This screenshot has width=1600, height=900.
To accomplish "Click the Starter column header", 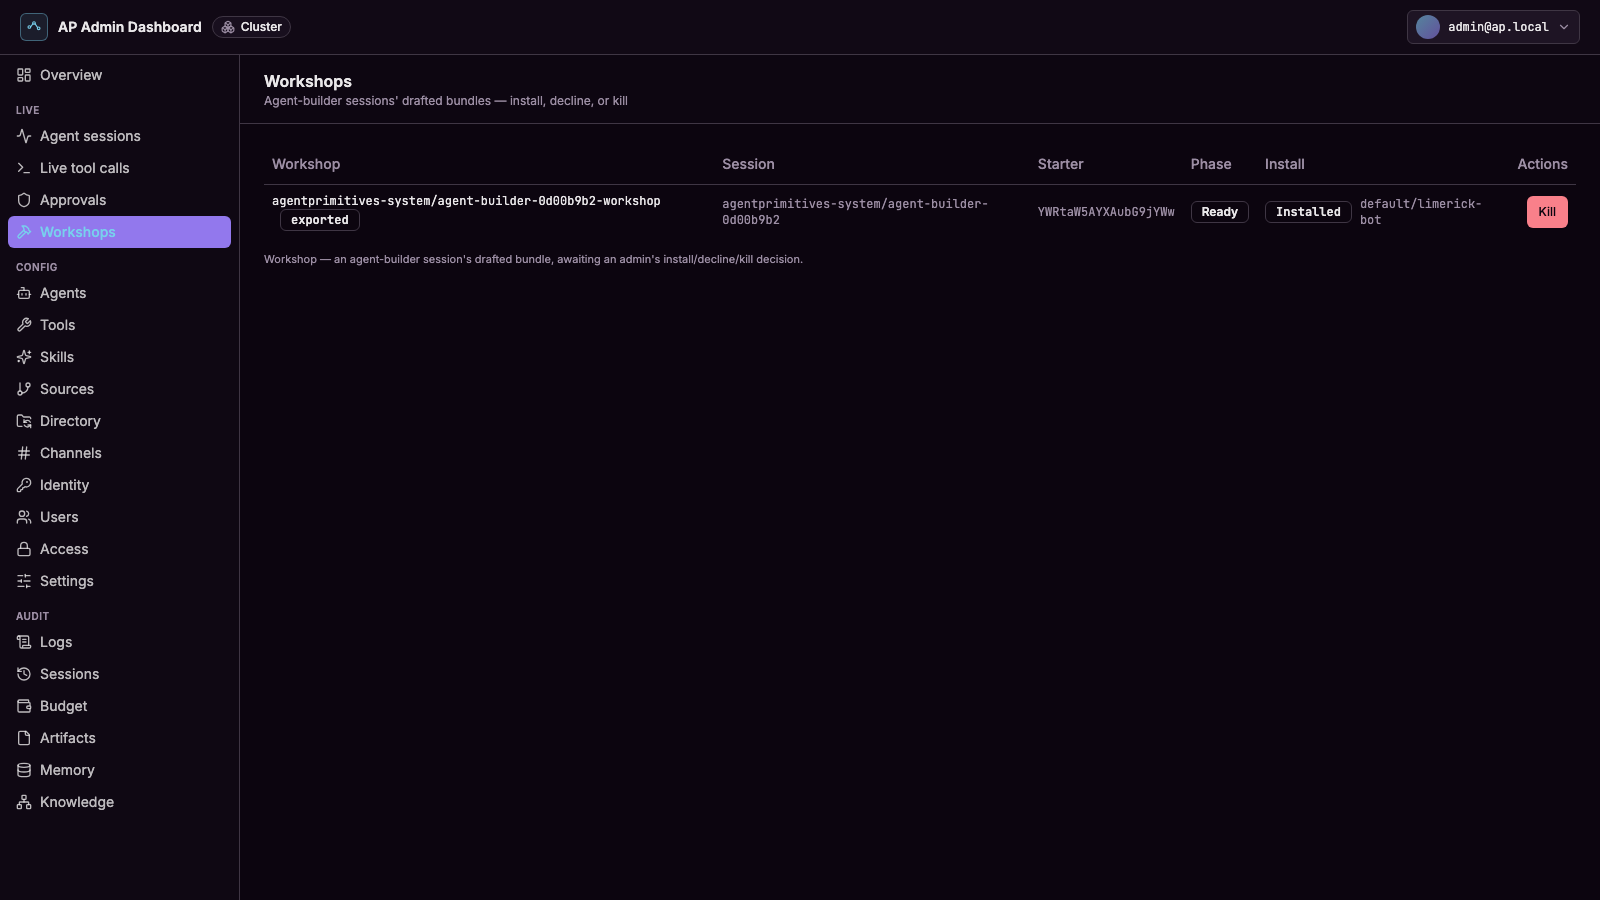I will click(1060, 164).
